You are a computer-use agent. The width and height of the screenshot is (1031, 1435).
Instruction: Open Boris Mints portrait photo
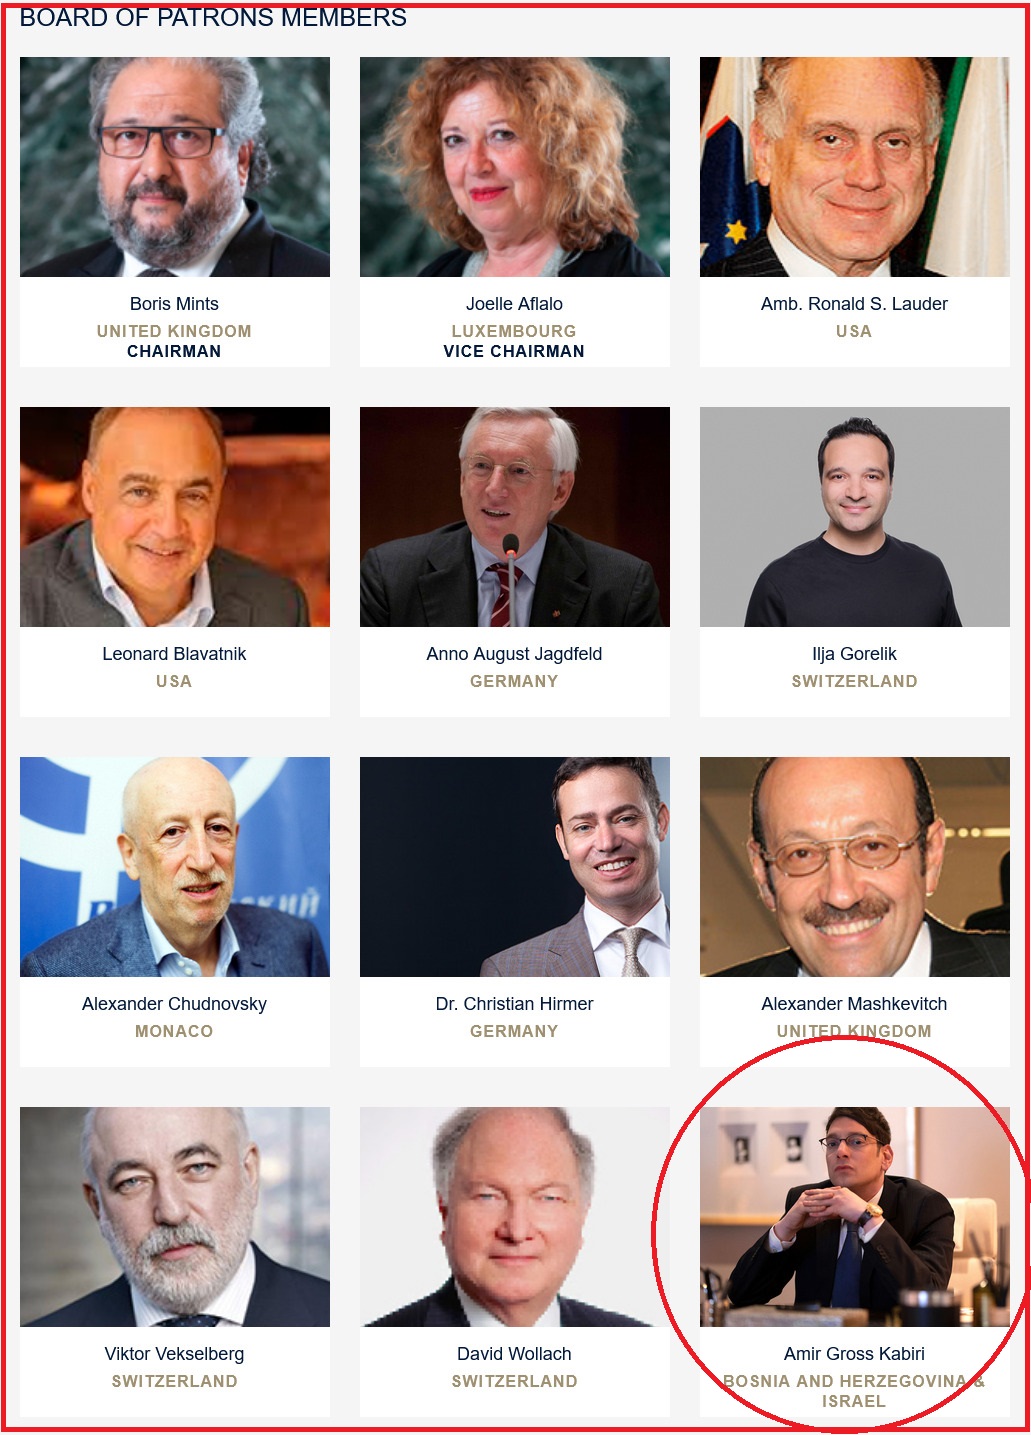coord(175,167)
